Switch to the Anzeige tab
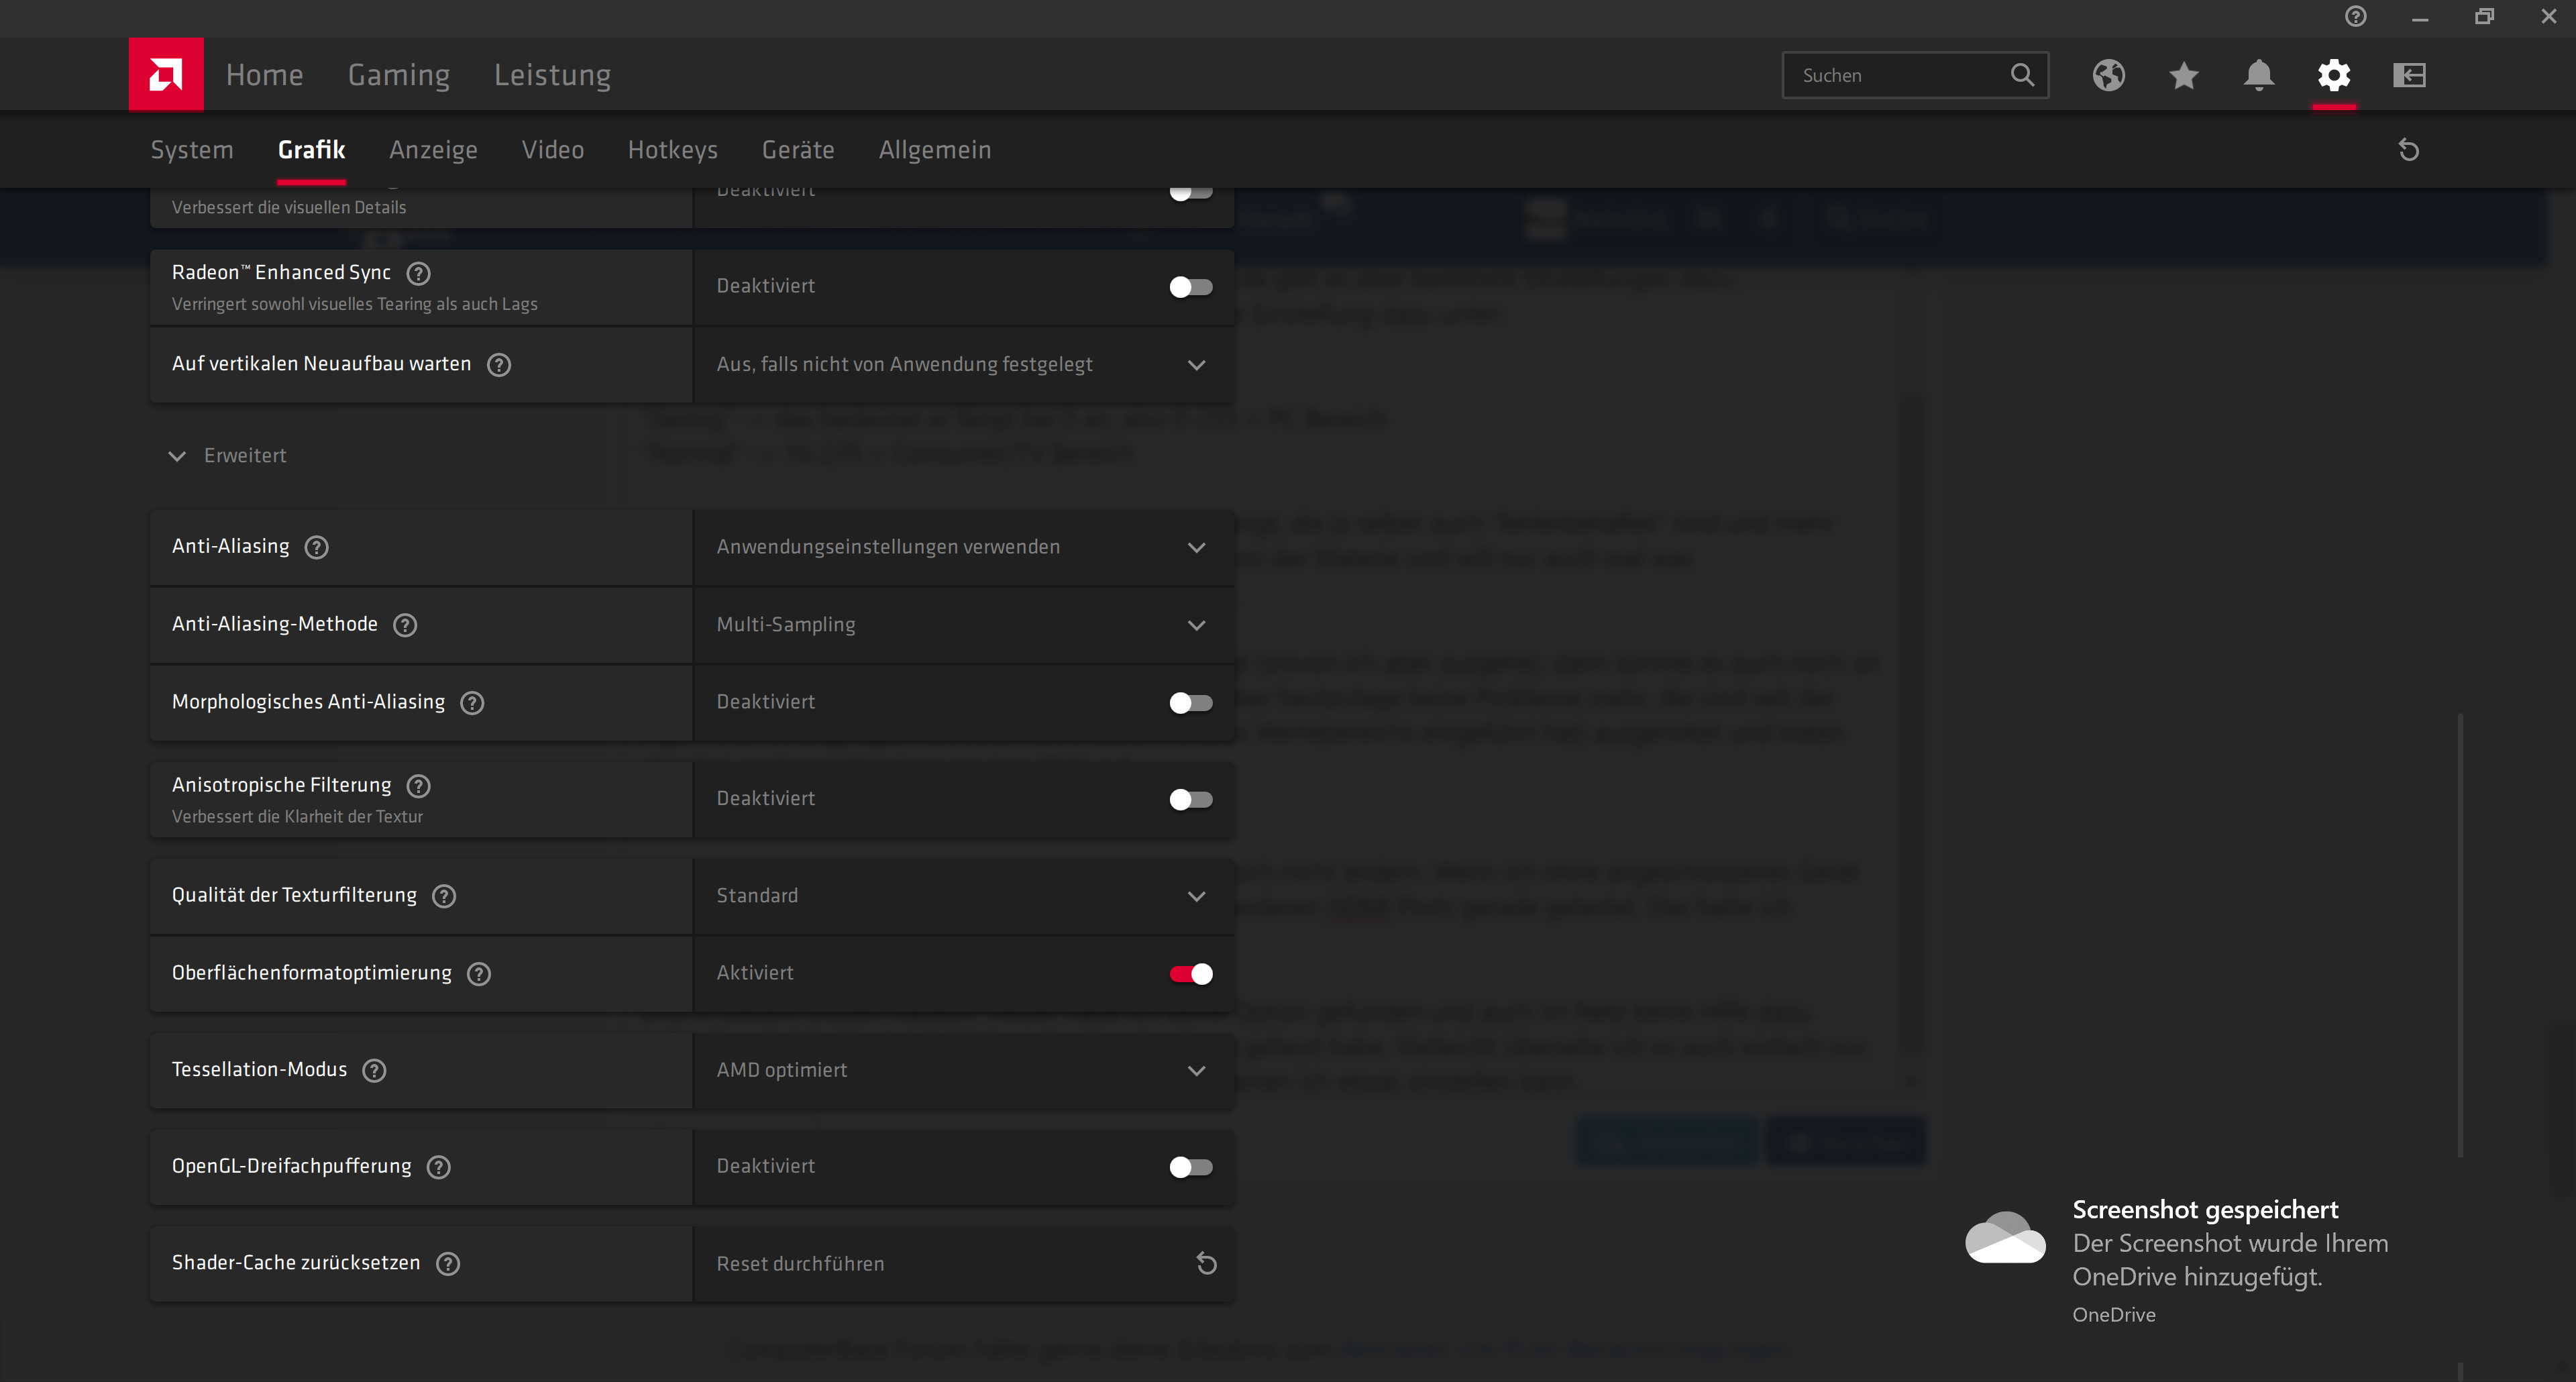Screen dimensions: 2576x1382 click(433, 150)
